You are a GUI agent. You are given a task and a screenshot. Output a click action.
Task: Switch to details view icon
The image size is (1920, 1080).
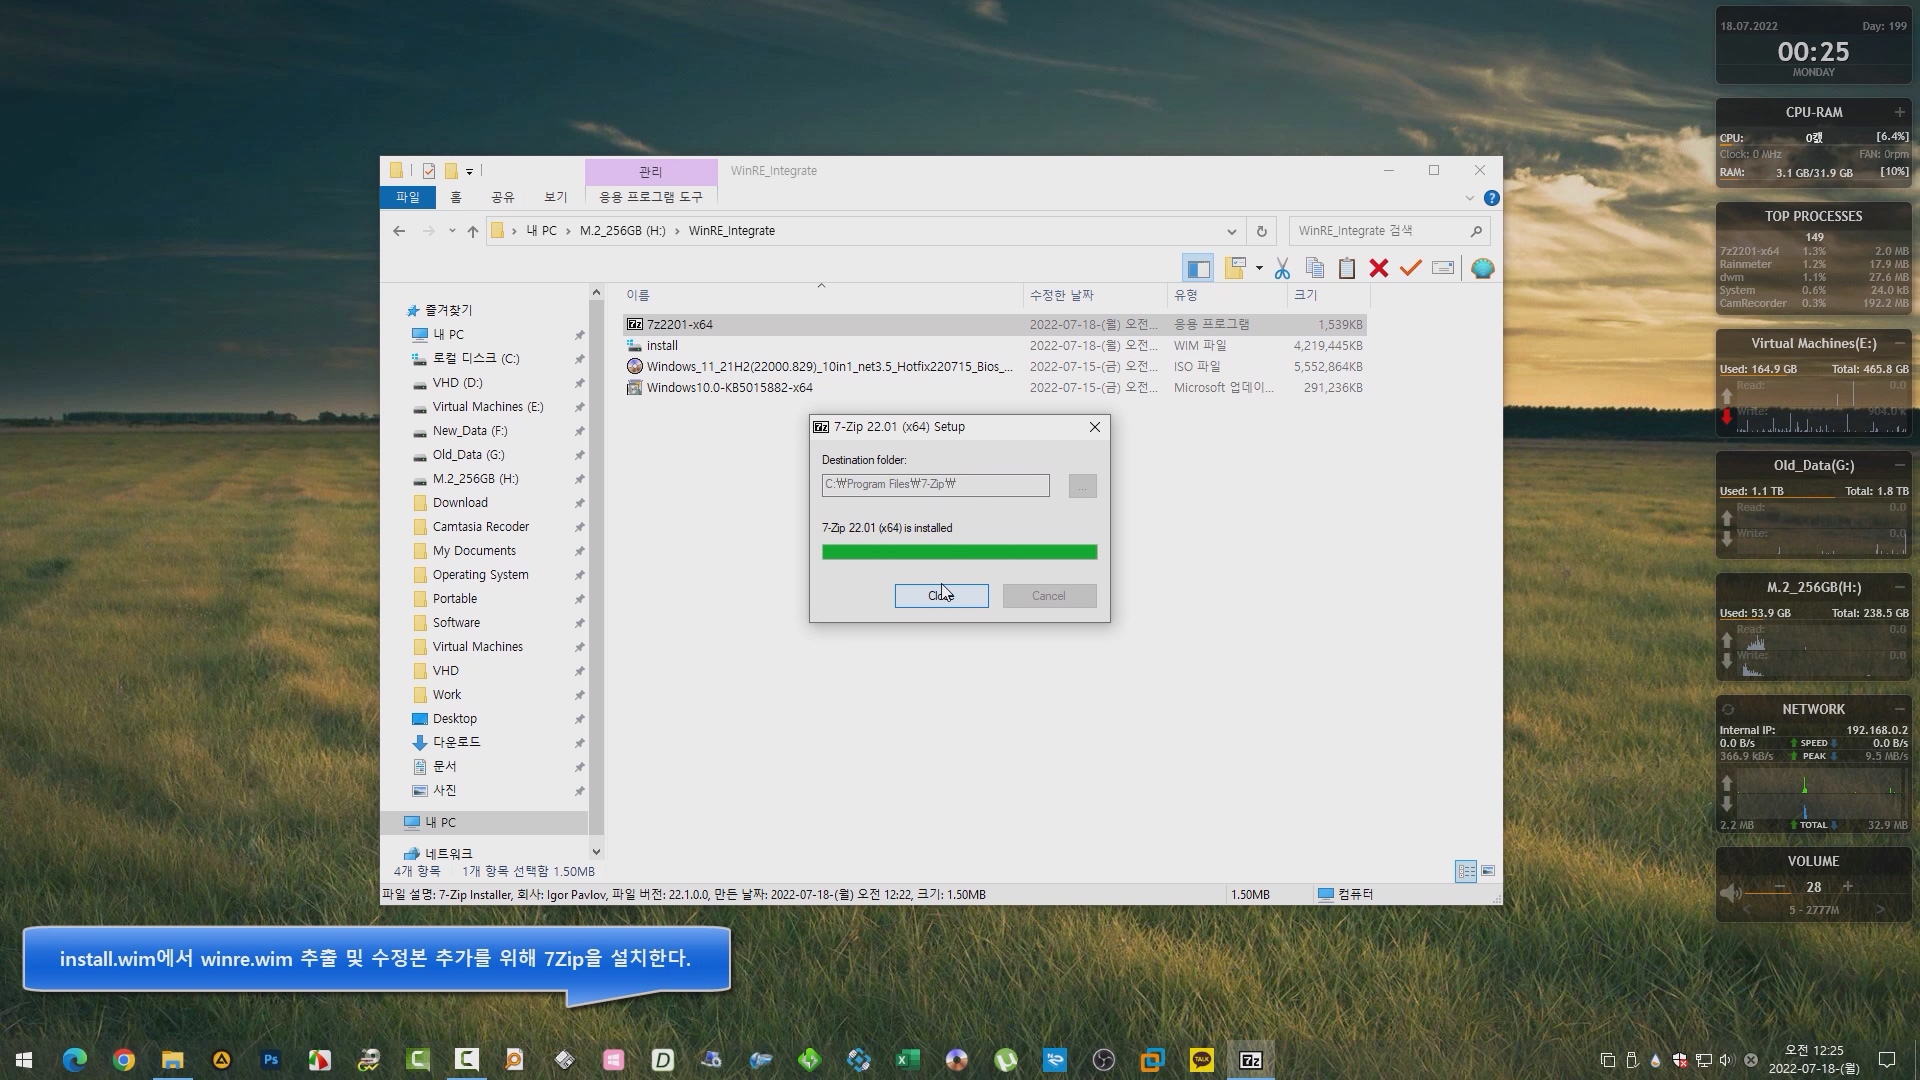tap(1466, 872)
